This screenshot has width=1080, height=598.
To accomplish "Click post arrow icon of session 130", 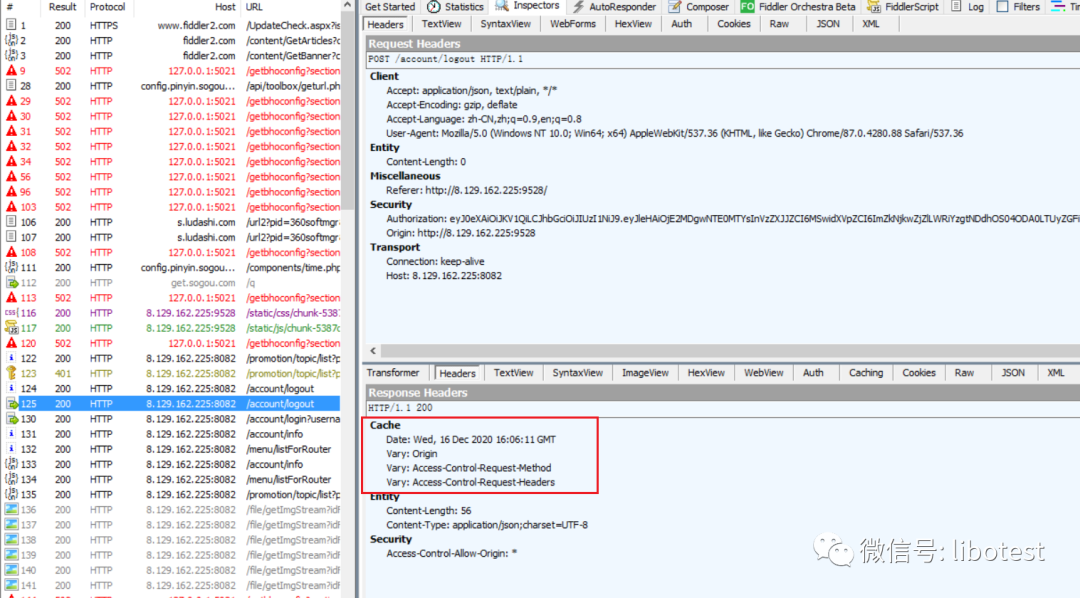I will (x=11, y=419).
